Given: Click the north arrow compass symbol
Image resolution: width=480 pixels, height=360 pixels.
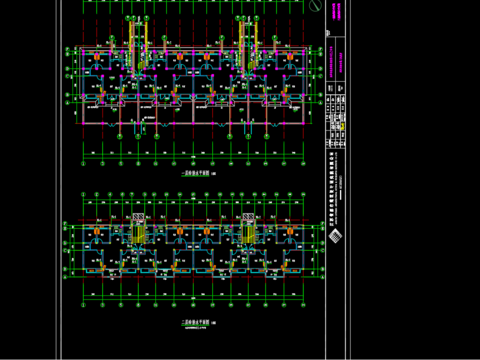Looking at the screenshot, I should [x=315, y=6].
